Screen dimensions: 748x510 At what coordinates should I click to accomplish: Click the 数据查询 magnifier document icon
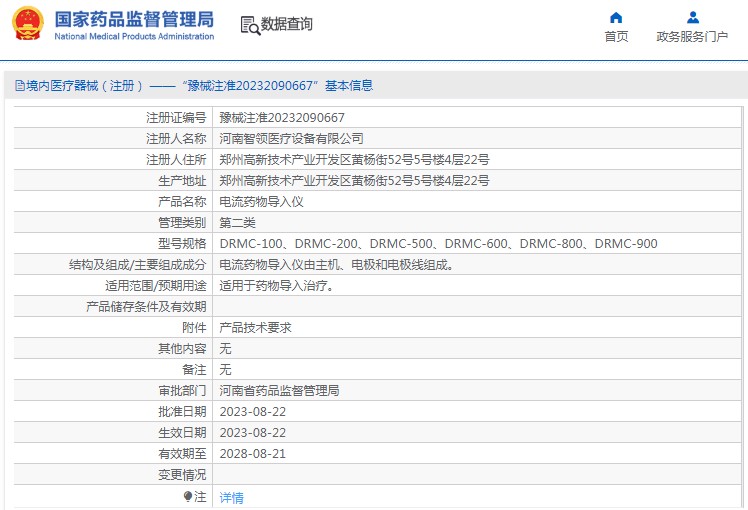pyautogui.click(x=249, y=24)
